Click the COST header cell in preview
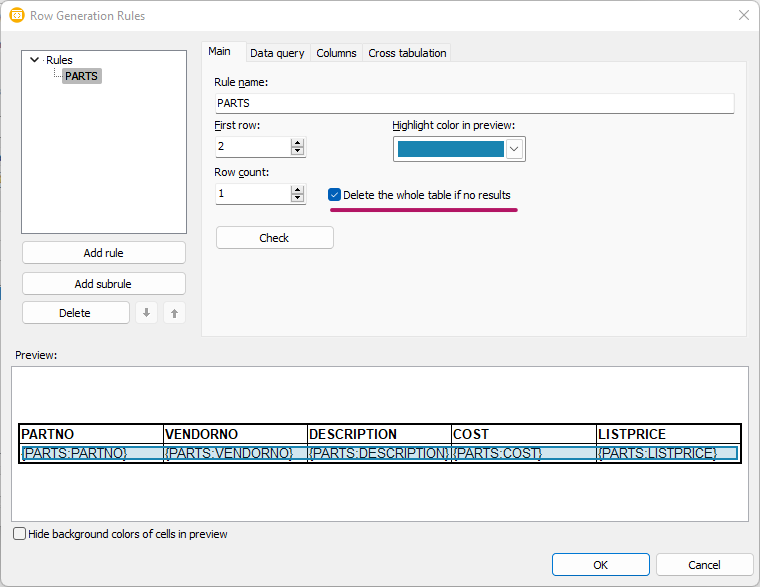Viewport: 760px width, 587px height. pyautogui.click(x=524, y=434)
